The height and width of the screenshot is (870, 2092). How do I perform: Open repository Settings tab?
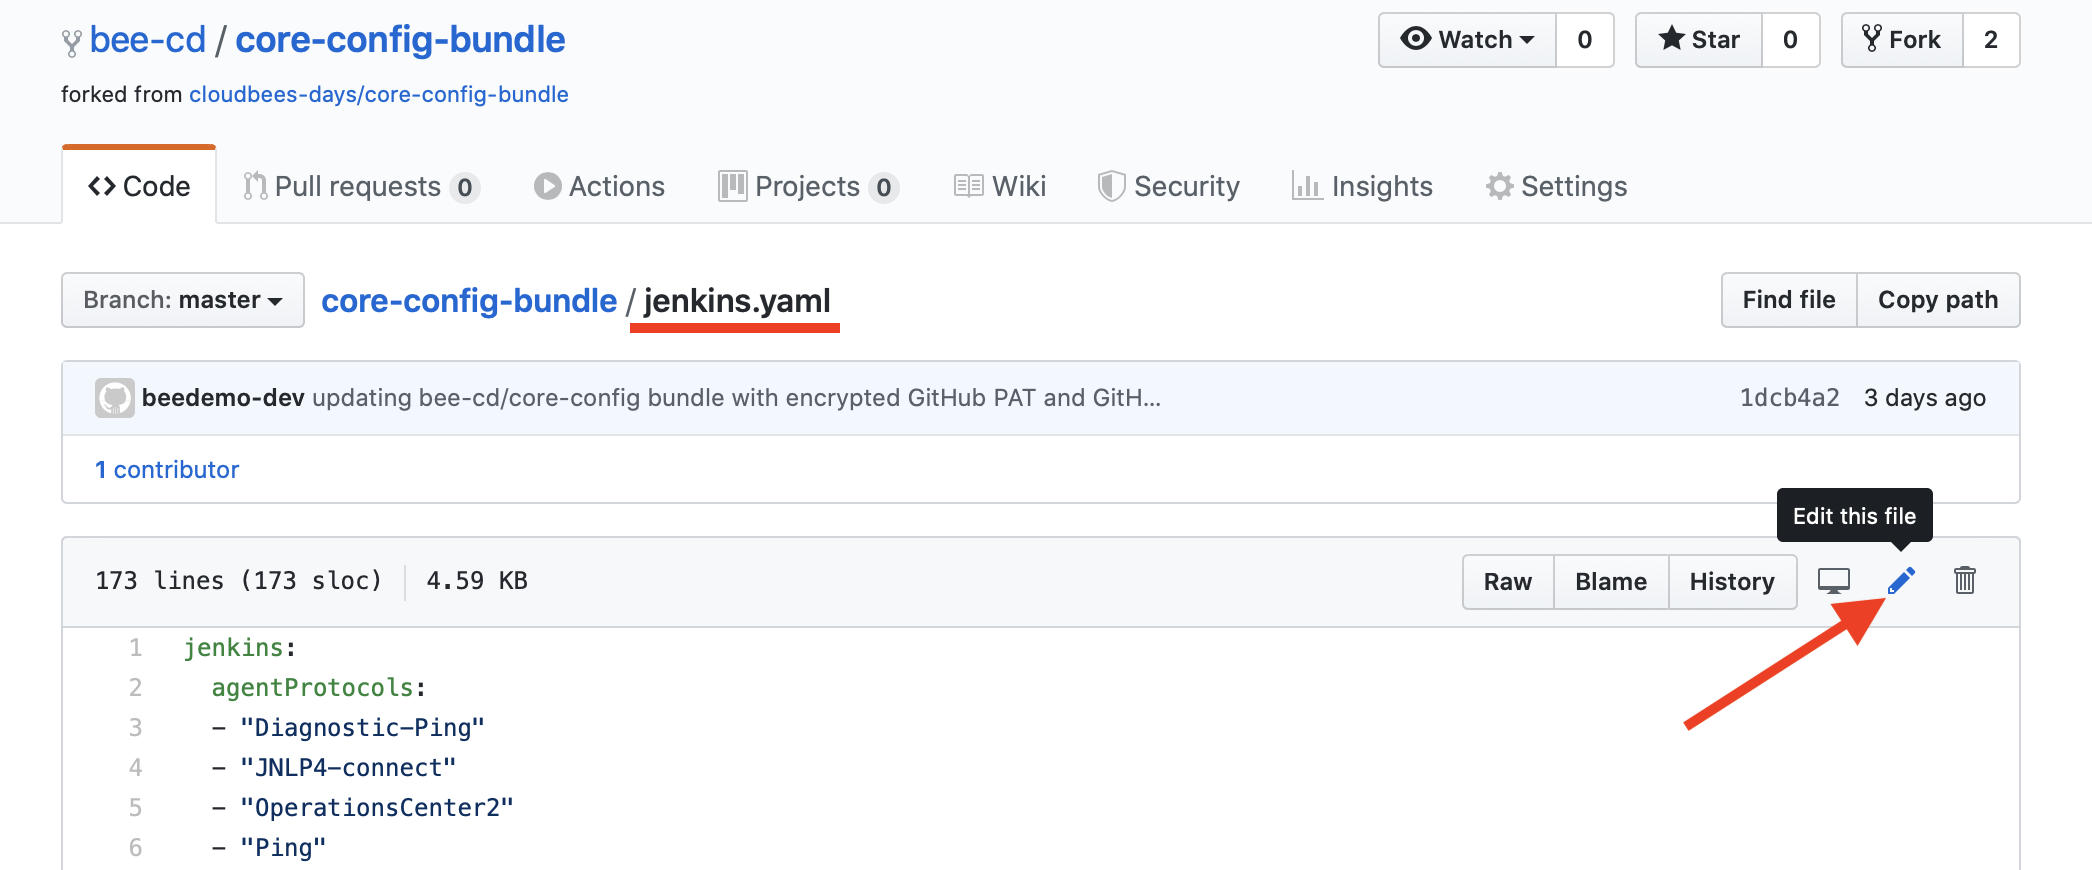tap(1556, 187)
